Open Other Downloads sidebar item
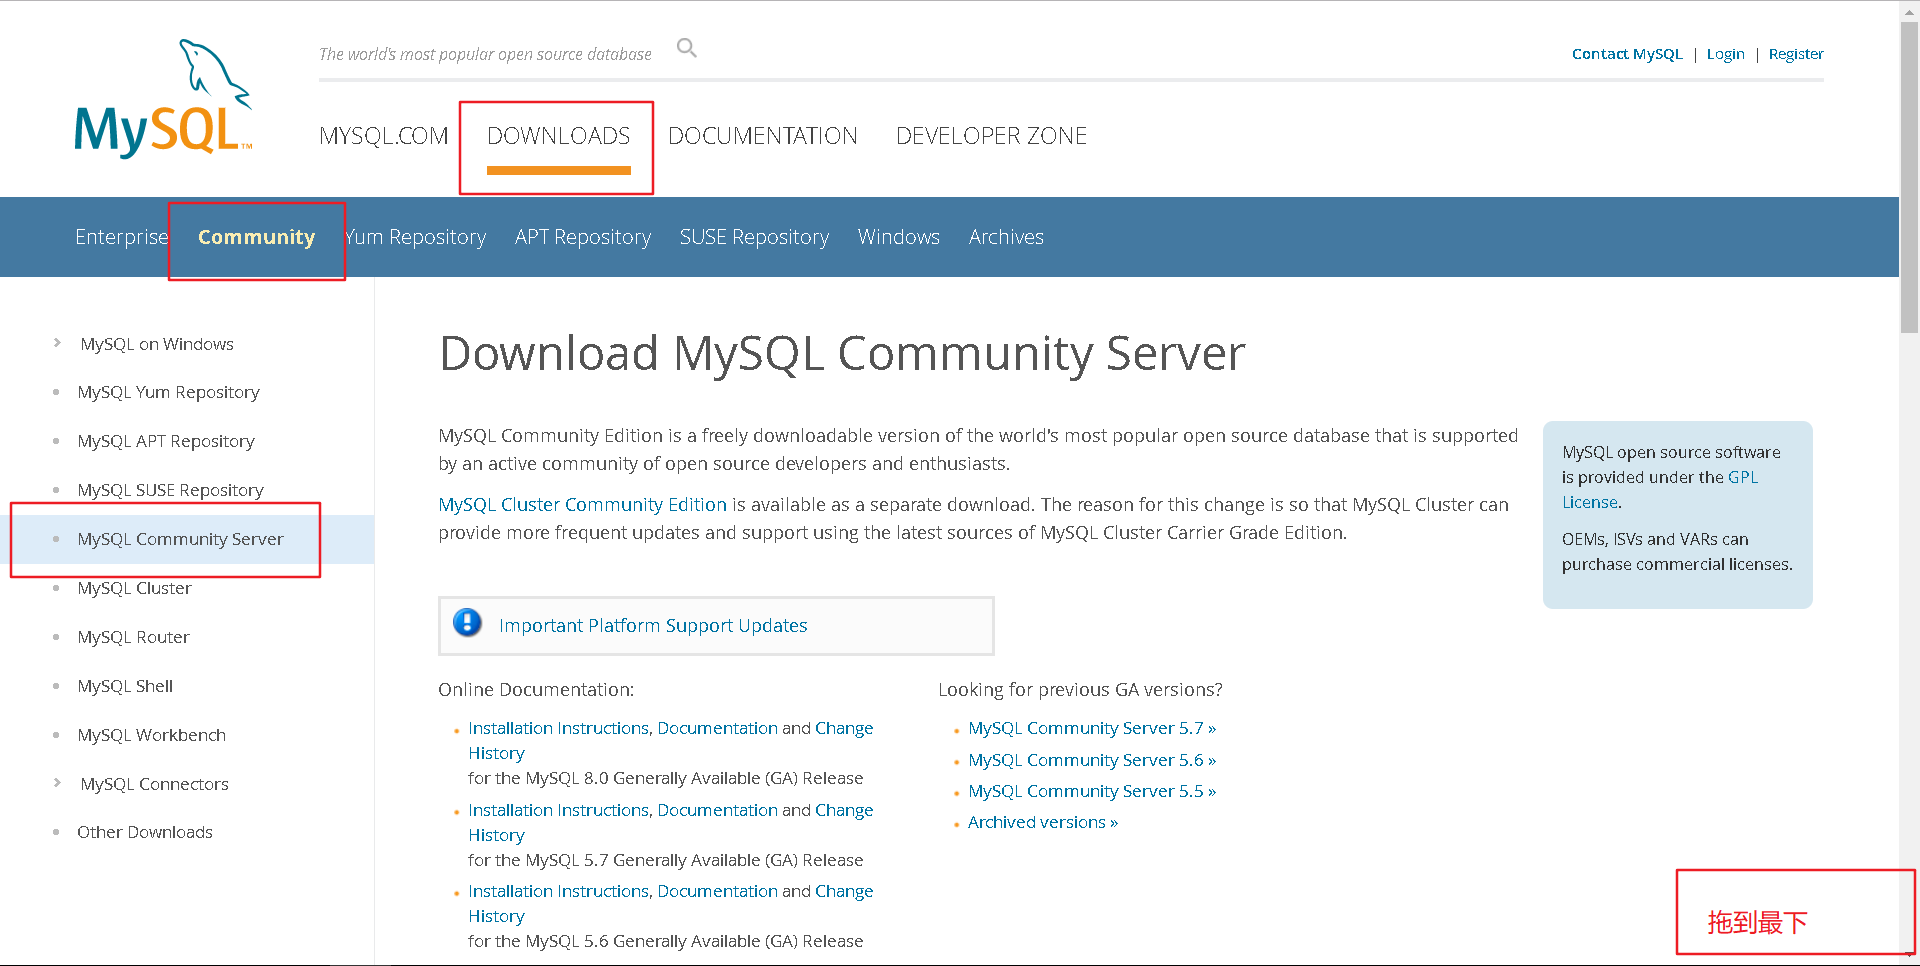 coord(145,832)
